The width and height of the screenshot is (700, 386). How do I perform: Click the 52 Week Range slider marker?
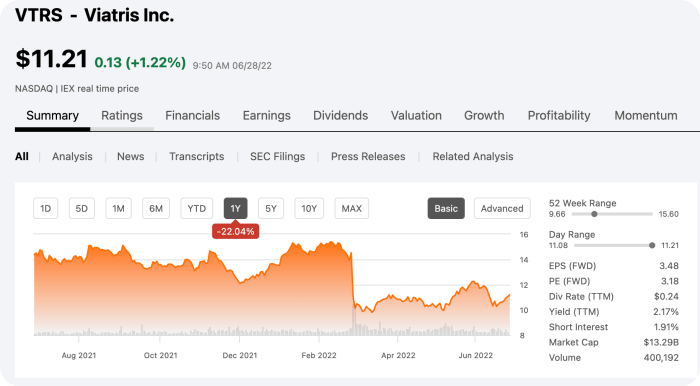(x=594, y=214)
